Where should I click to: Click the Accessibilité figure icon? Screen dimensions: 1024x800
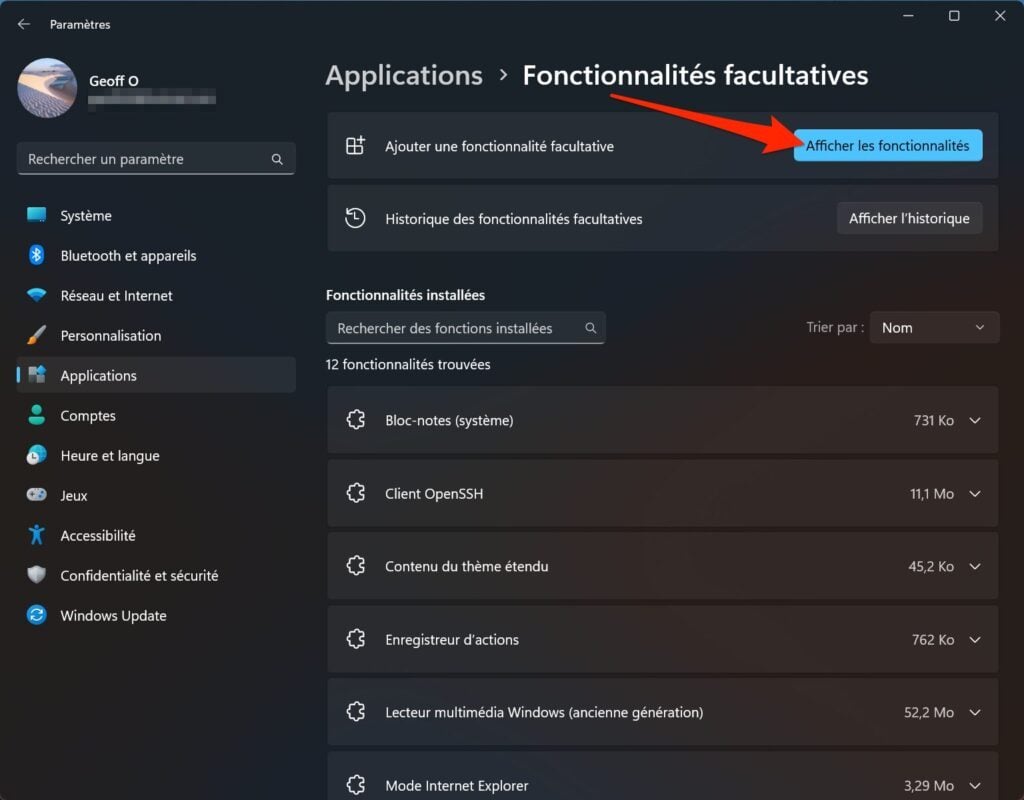point(37,535)
